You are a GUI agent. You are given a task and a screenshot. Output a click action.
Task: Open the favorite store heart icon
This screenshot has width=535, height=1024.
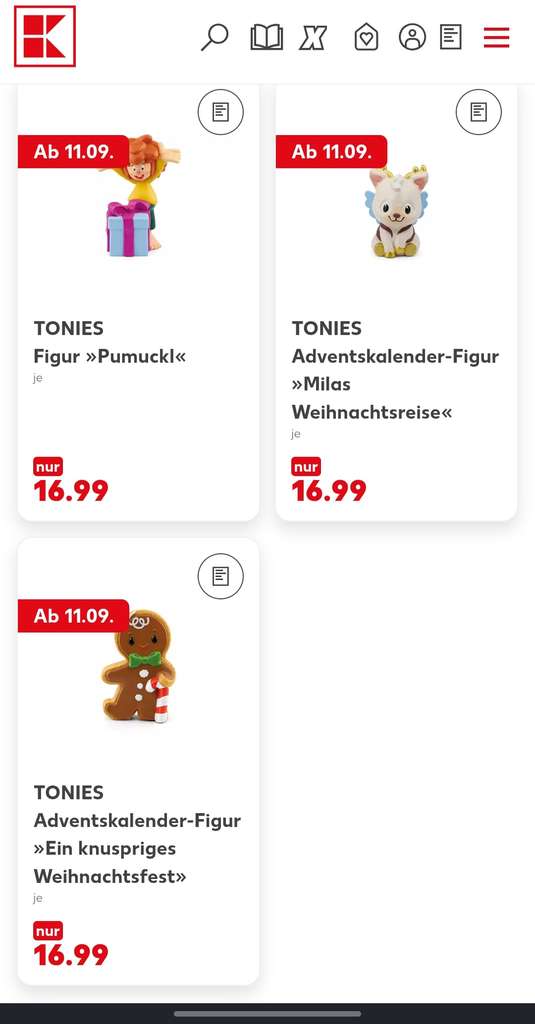coord(366,37)
